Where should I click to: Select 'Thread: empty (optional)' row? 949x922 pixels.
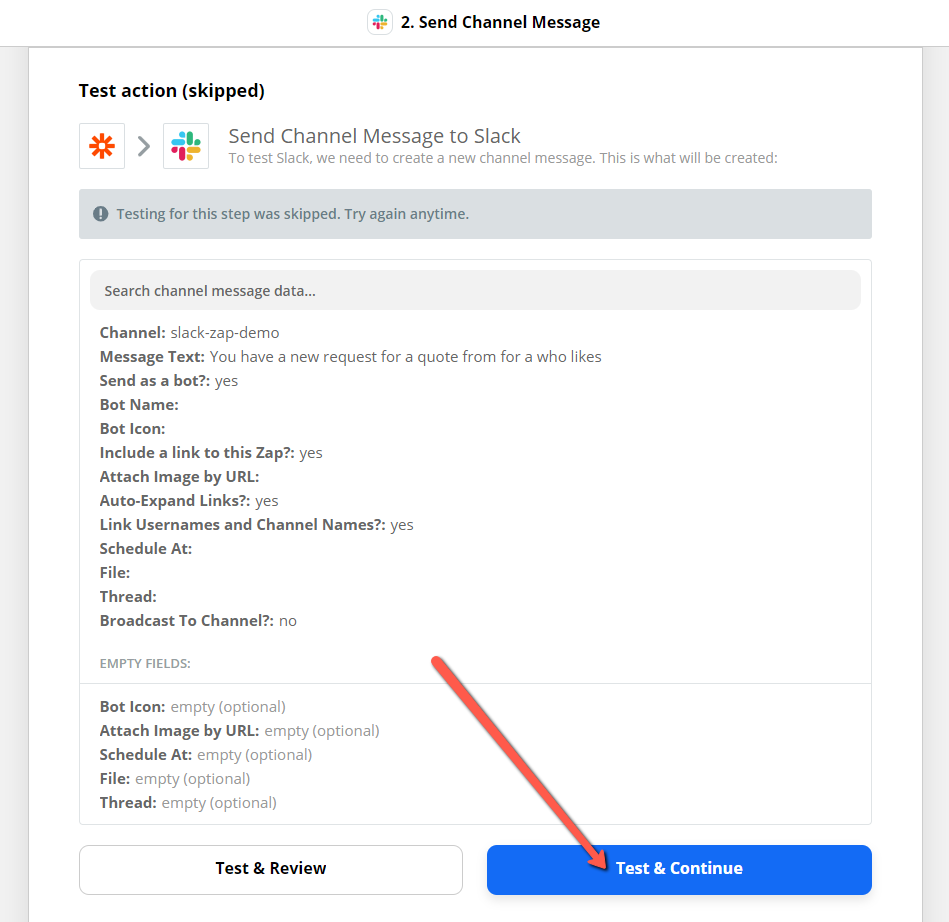pos(188,803)
